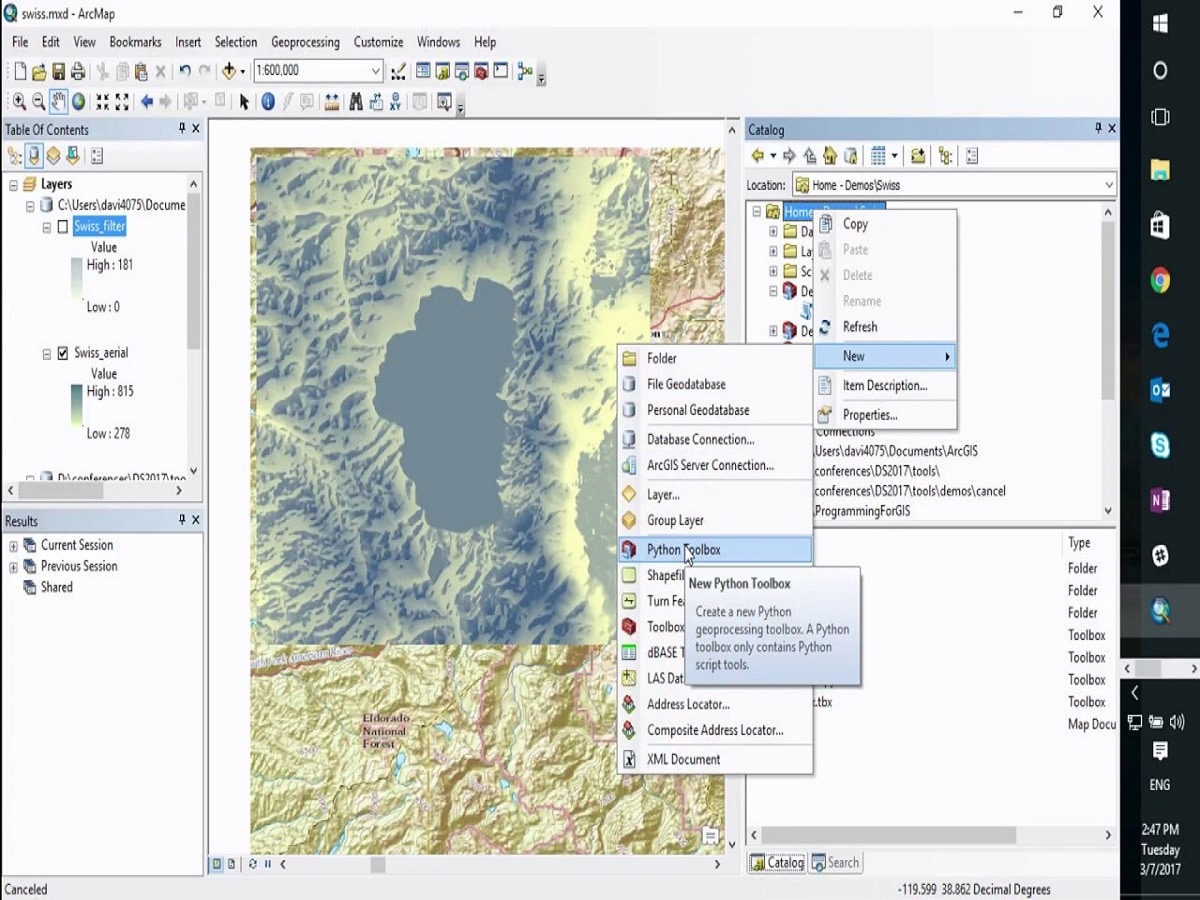This screenshot has width=1200, height=900.
Task: Expand the Current Session results node
Action: tap(14, 546)
